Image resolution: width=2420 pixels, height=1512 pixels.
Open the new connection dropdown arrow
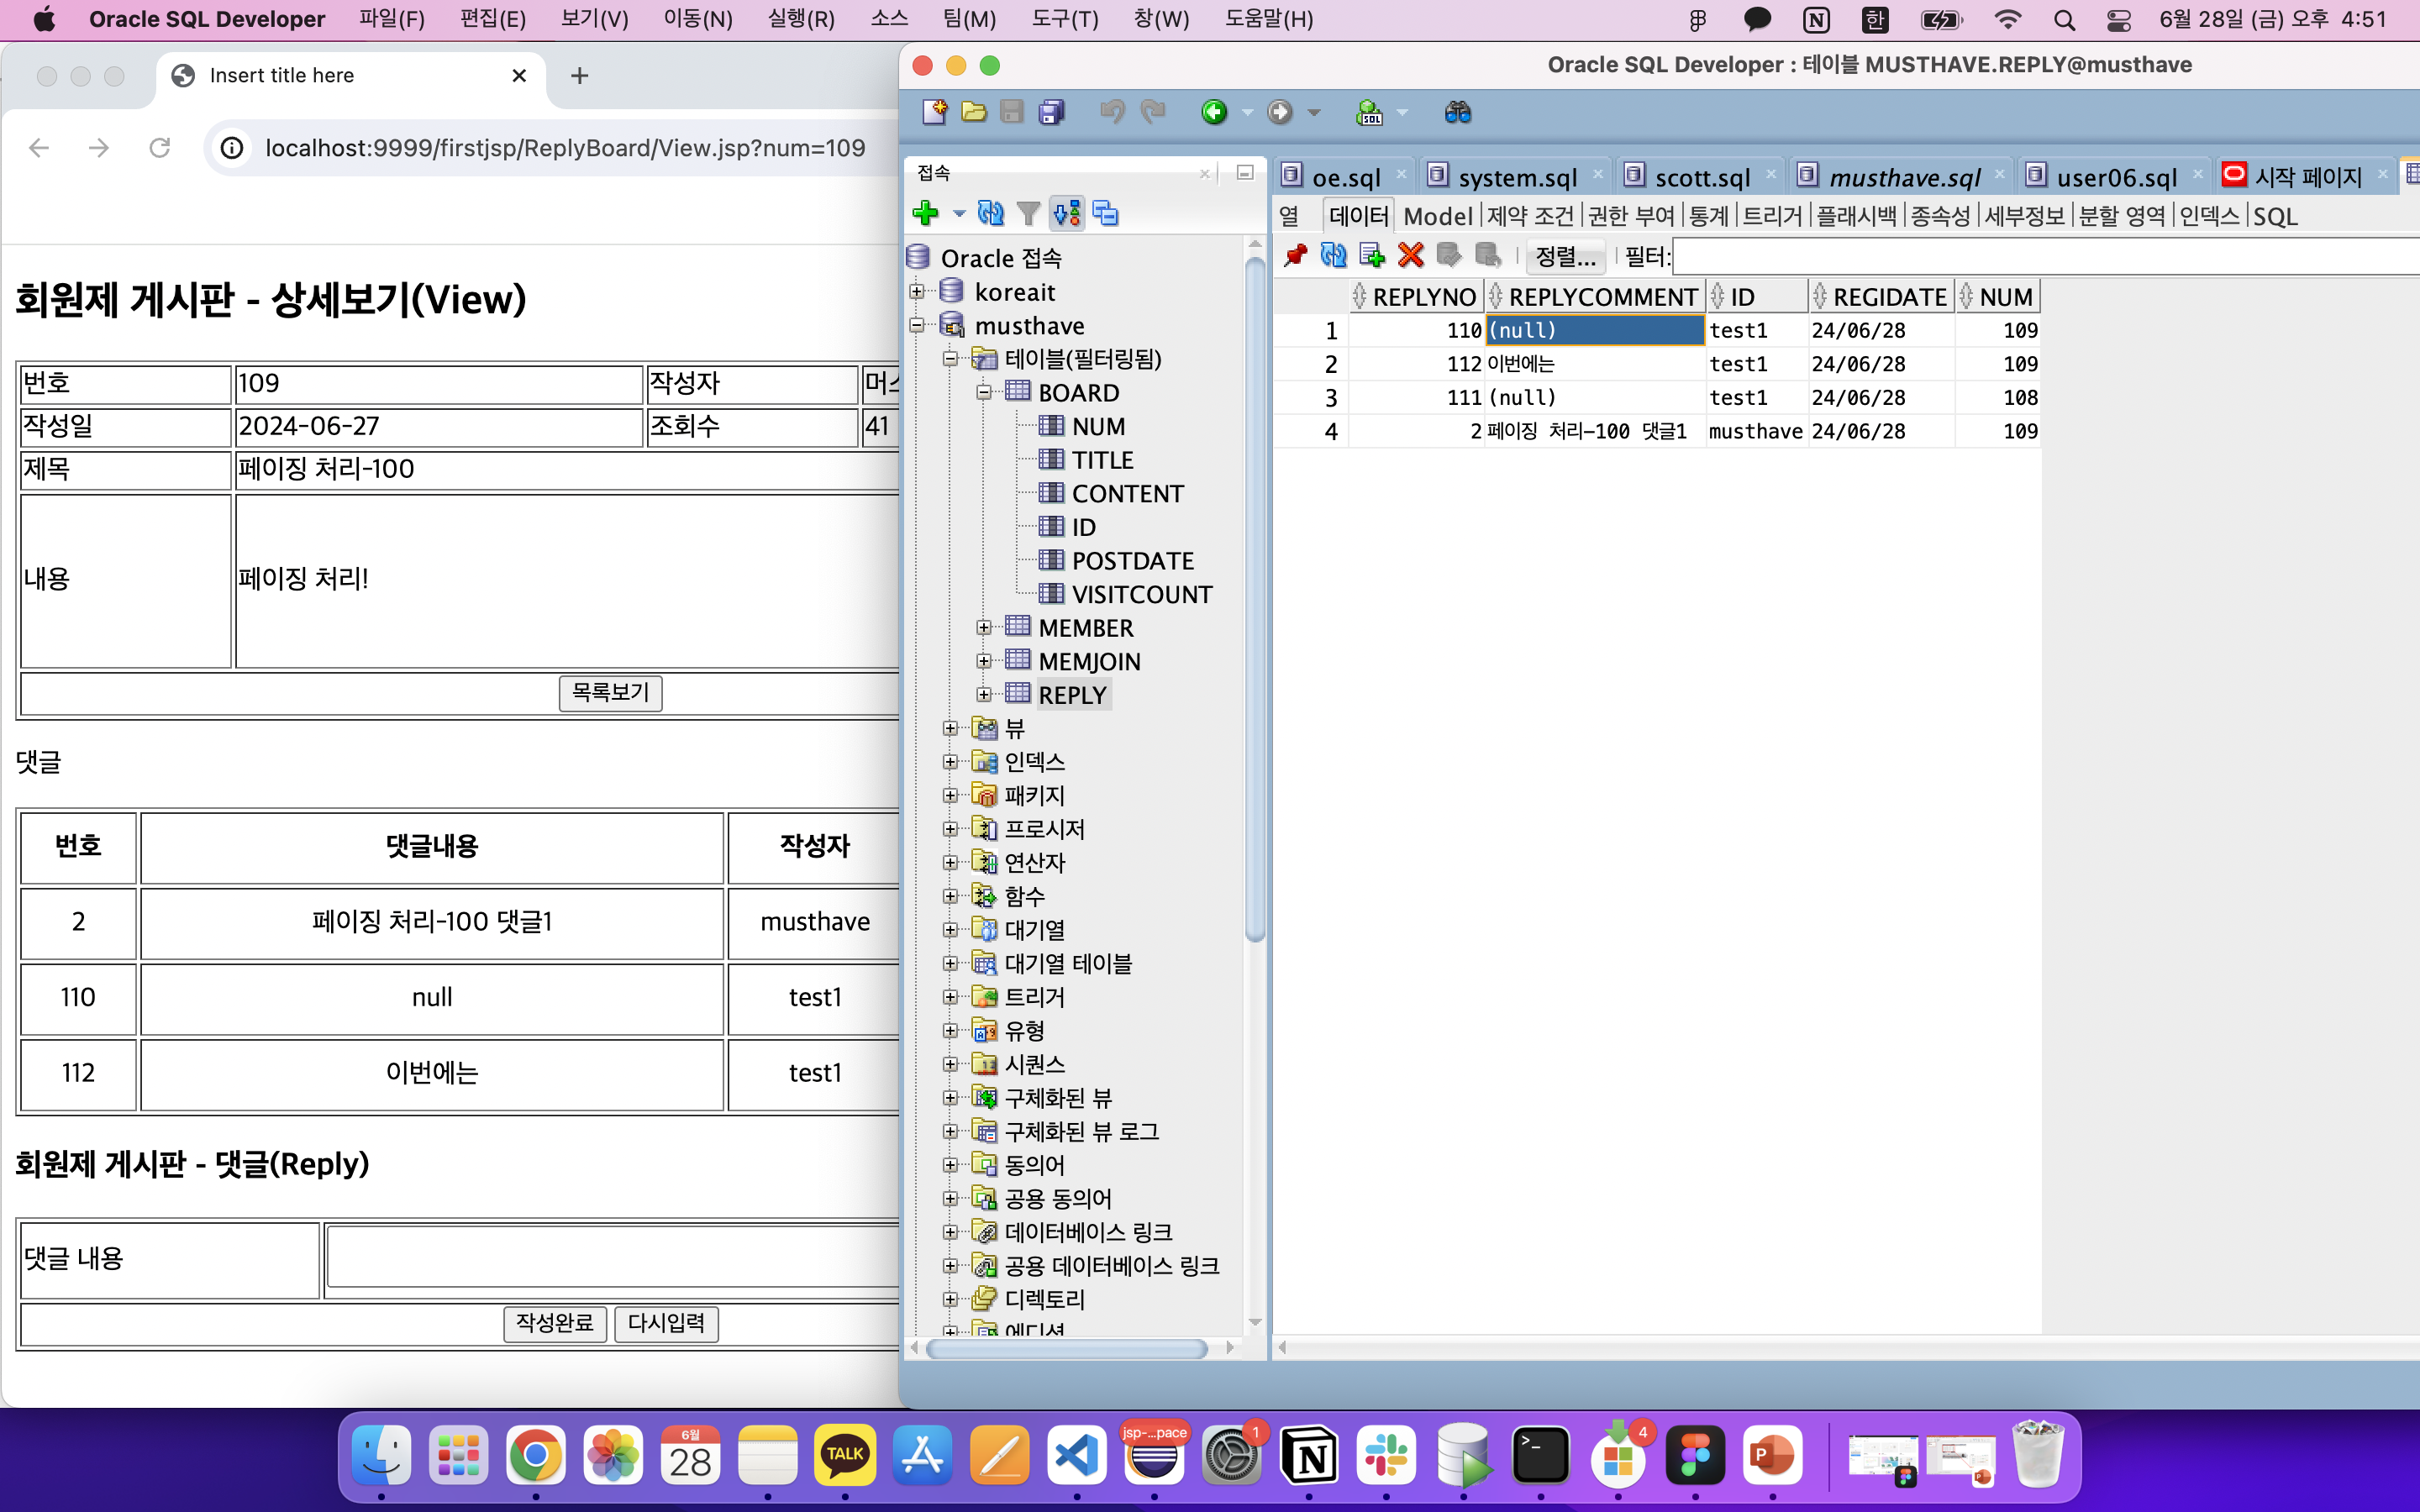tap(958, 213)
